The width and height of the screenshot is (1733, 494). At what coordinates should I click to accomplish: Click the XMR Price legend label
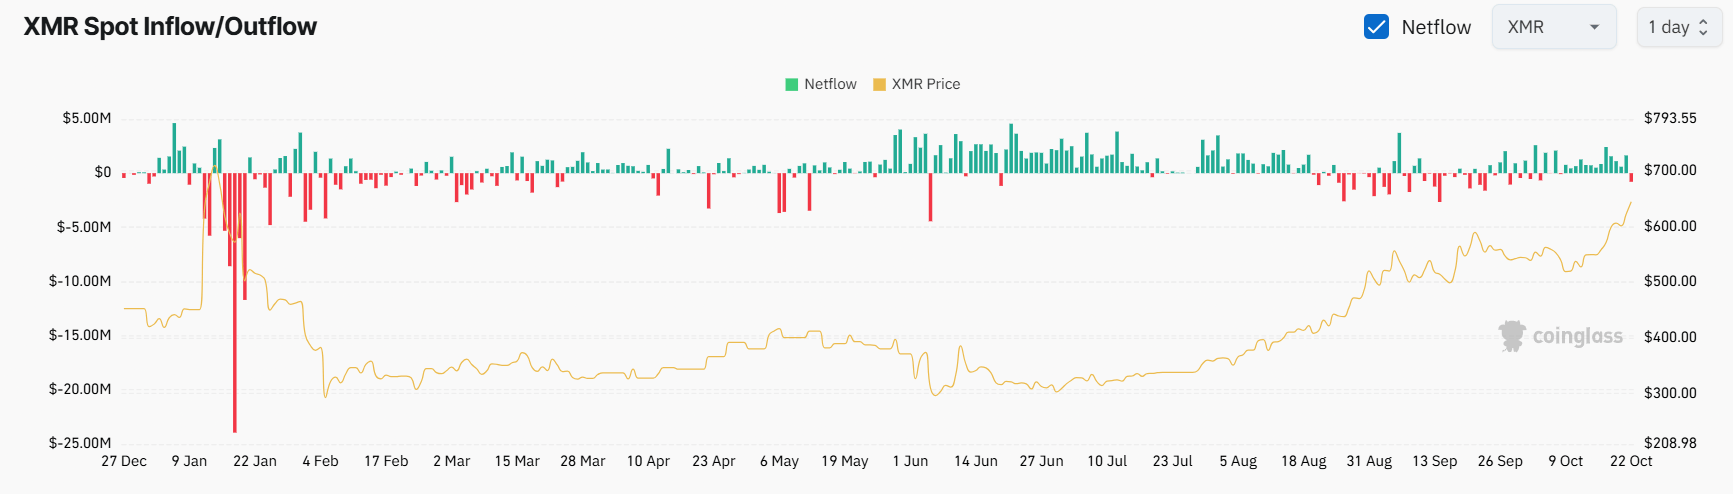[x=926, y=84]
